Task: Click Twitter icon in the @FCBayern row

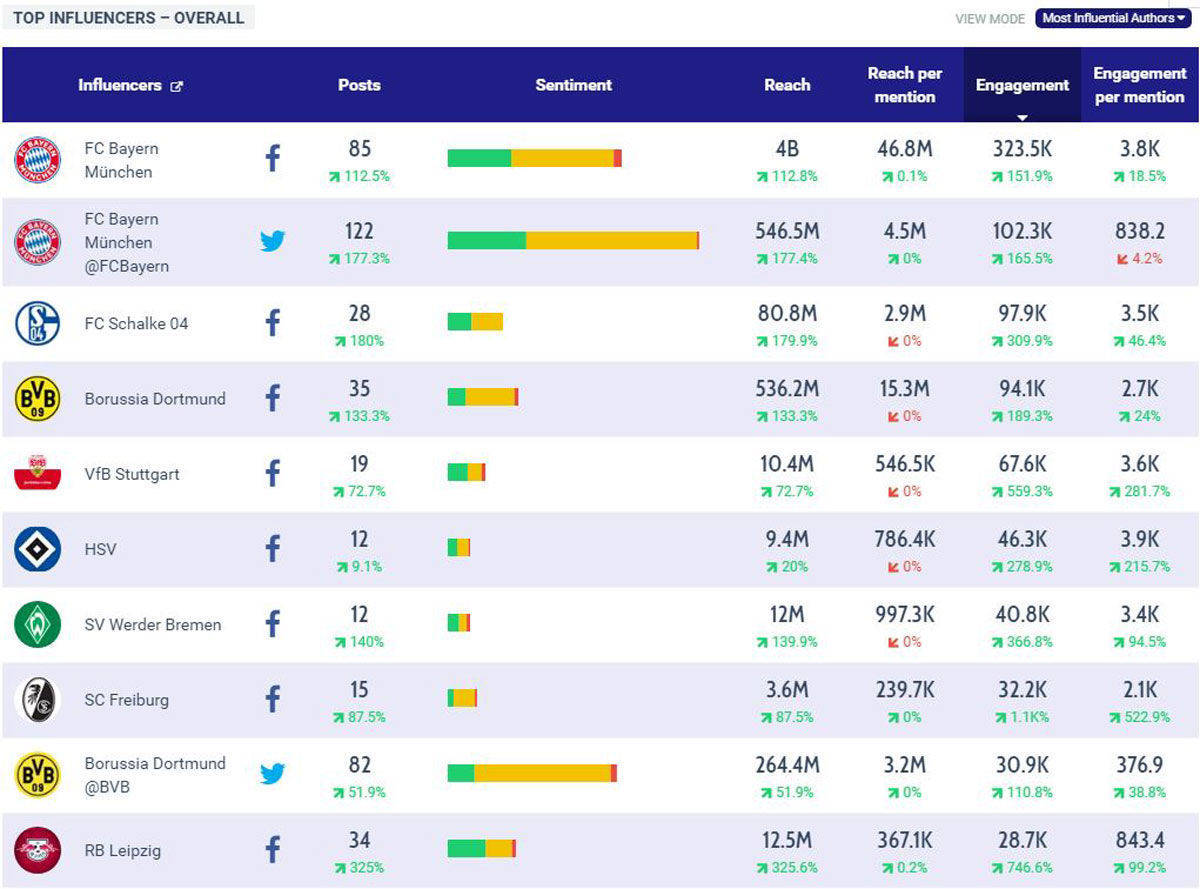Action: click(273, 241)
